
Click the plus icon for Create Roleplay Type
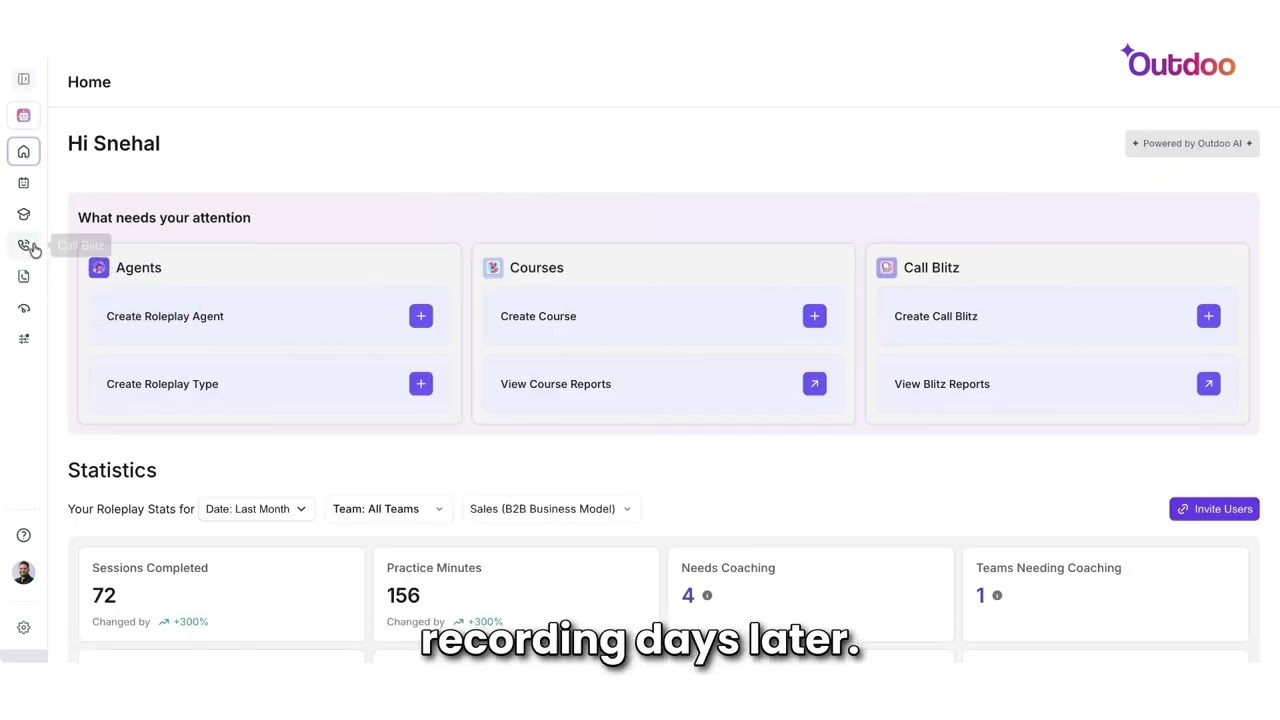click(421, 384)
